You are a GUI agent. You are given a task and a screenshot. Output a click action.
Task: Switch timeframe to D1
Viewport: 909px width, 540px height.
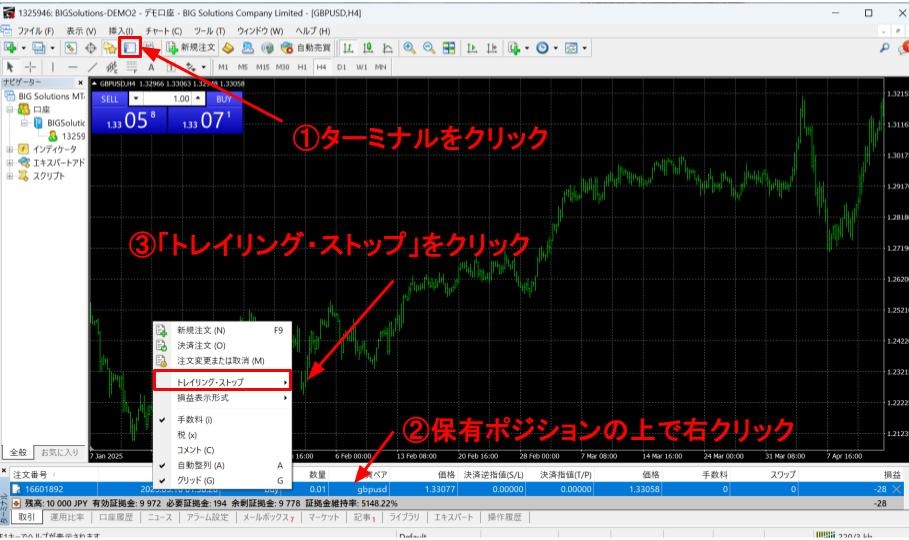coord(341,67)
